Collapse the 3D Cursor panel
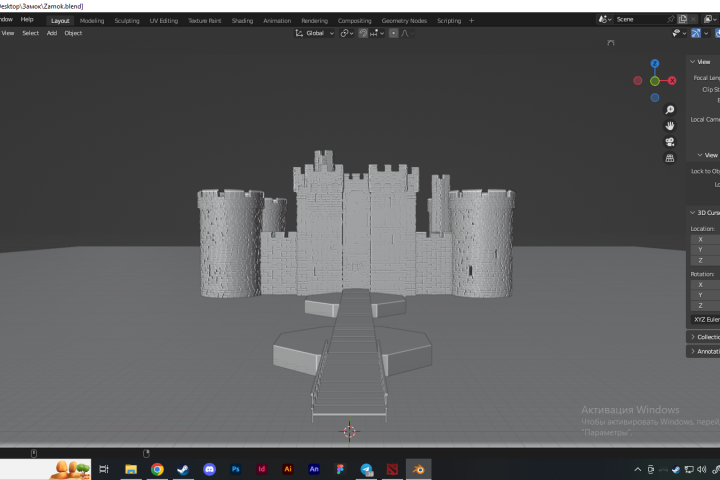720x480 pixels. coord(705,213)
